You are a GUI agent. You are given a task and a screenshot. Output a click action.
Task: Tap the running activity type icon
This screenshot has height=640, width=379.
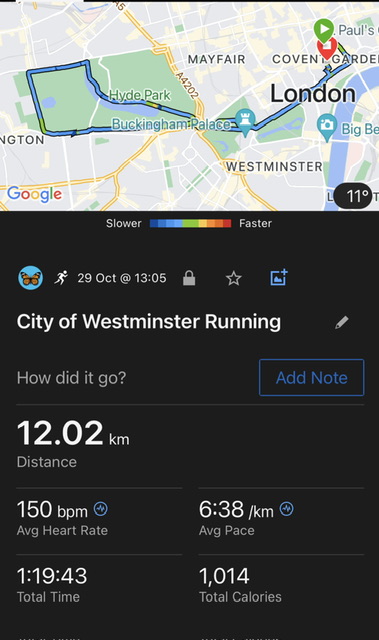pos(61,278)
